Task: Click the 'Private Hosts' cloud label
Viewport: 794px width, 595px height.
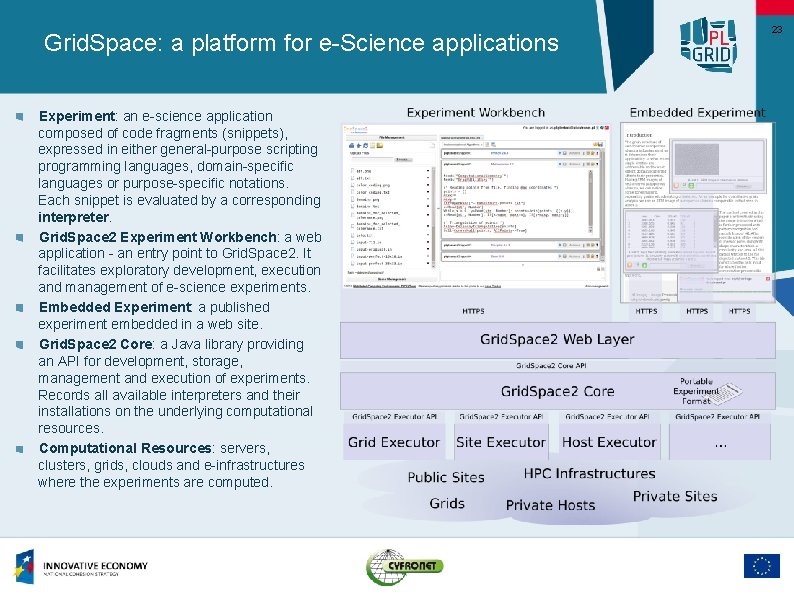Action: [550, 505]
